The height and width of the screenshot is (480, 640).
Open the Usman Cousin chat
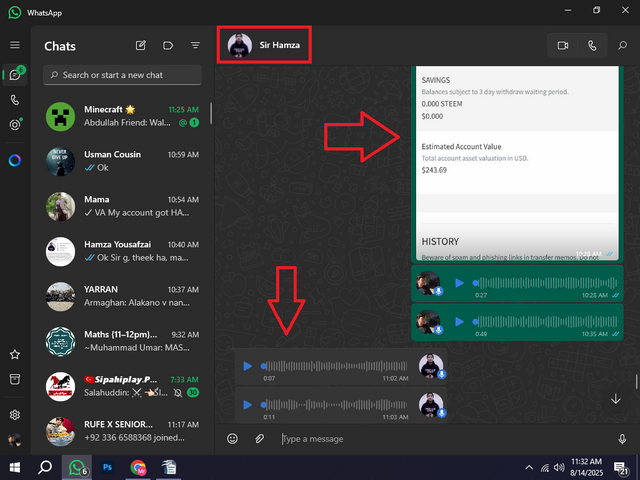tap(122, 161)
